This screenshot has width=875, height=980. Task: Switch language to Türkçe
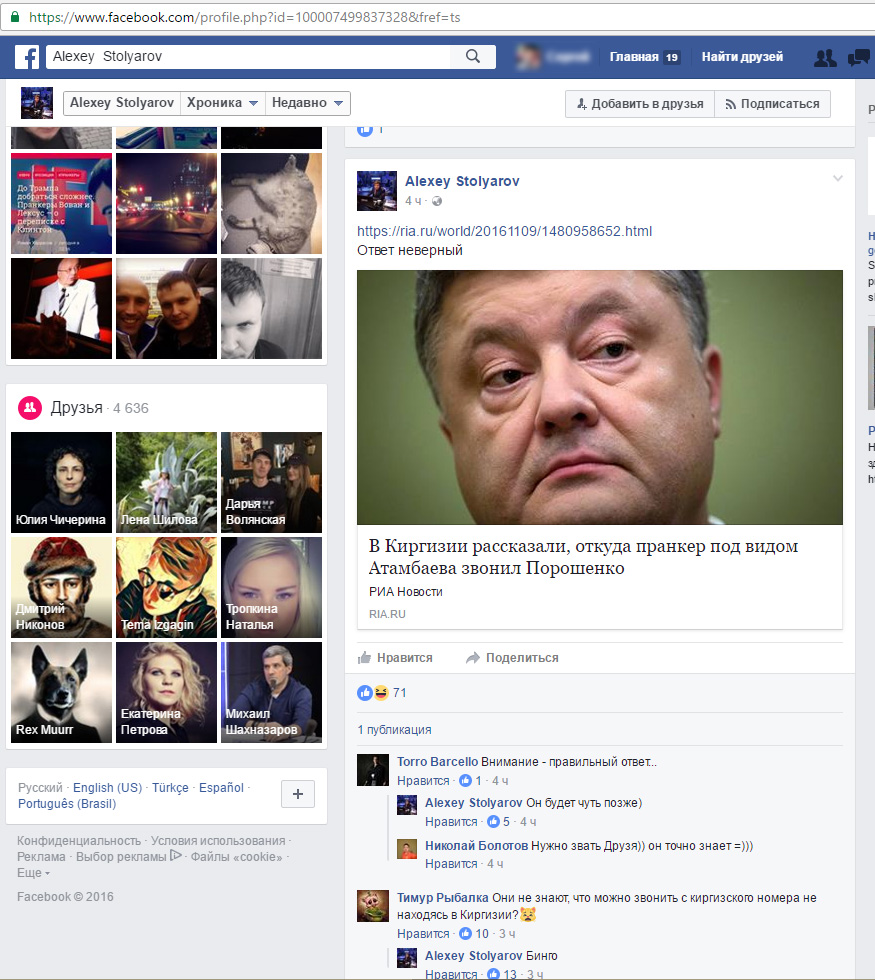coord(170,787)
